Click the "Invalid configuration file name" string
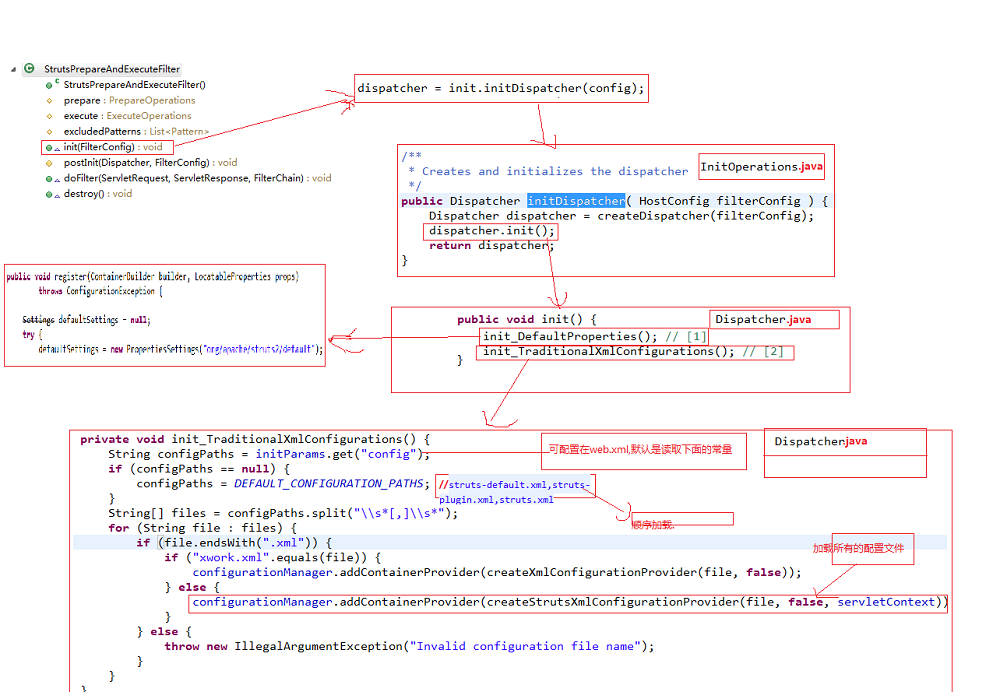This screenshot has width=1000, height=692. [525, 646]
